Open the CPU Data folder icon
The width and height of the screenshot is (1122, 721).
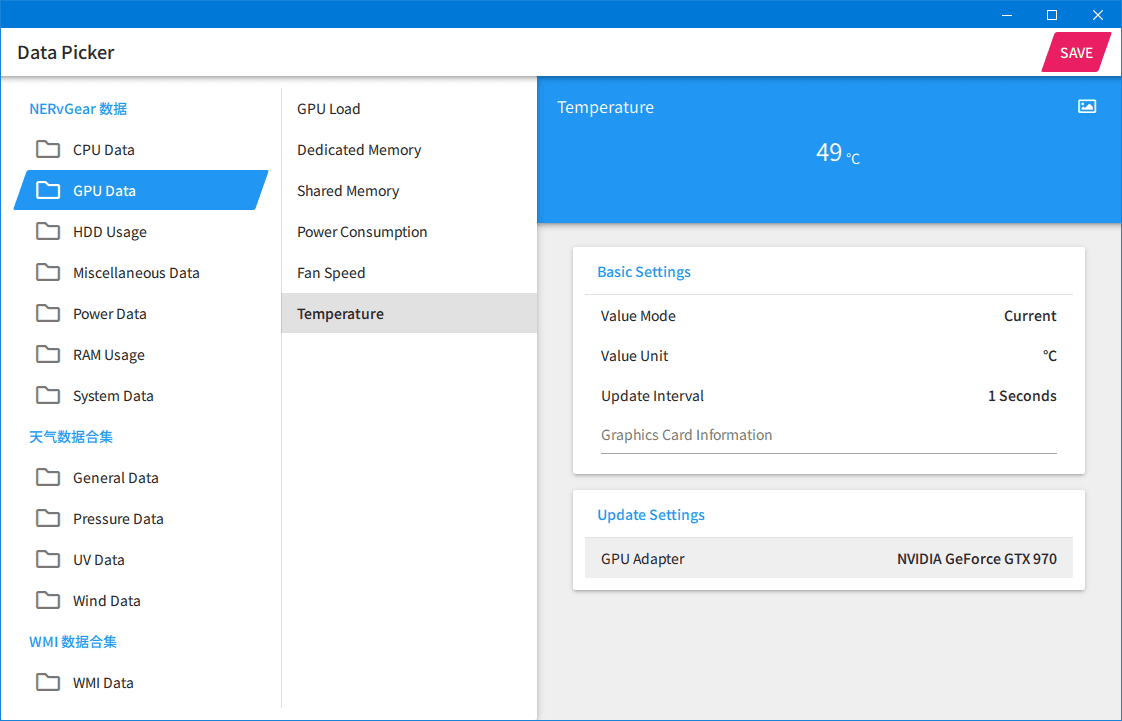pos(48,149)
